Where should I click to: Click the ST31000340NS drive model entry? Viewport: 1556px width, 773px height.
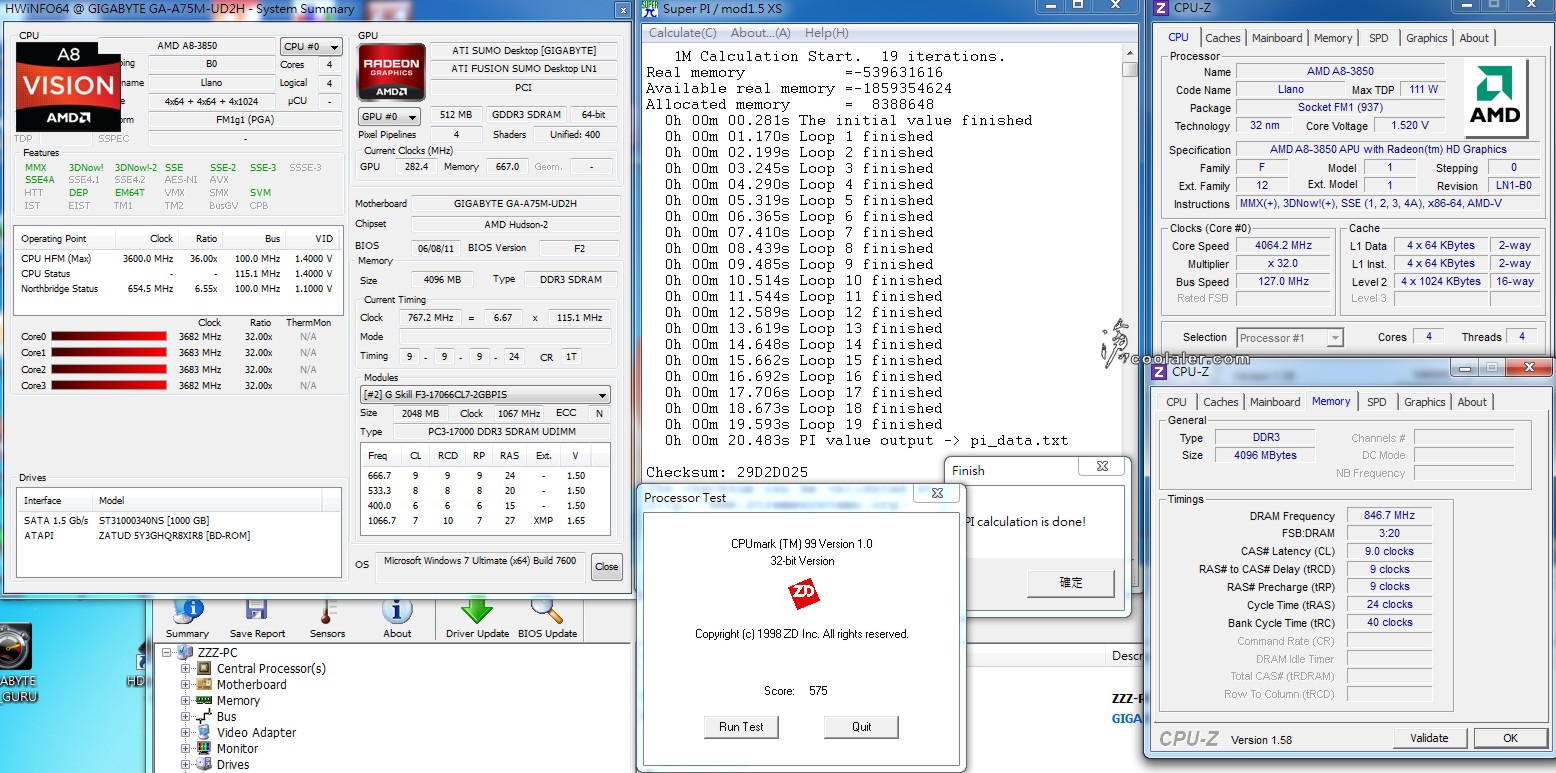coord(153,520)
